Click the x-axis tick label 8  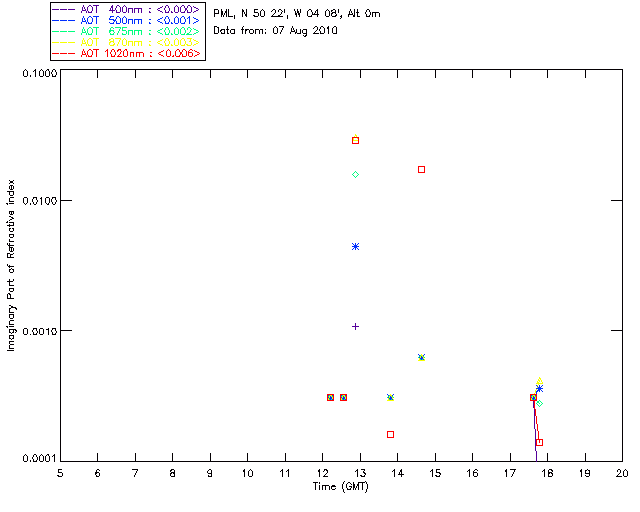(173, 473)
